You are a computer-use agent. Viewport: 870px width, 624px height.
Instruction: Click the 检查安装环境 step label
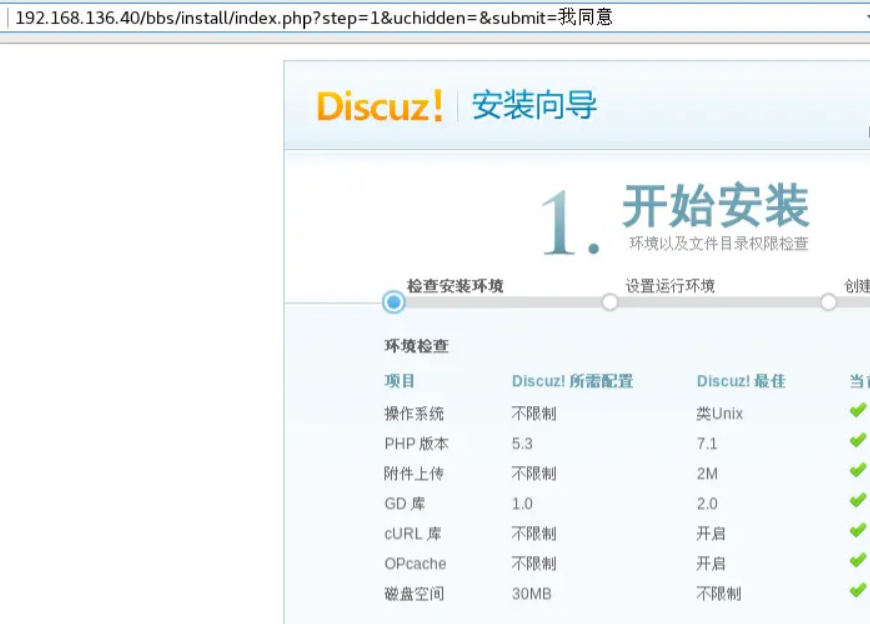pyautogui.click(x=455, y=286)
